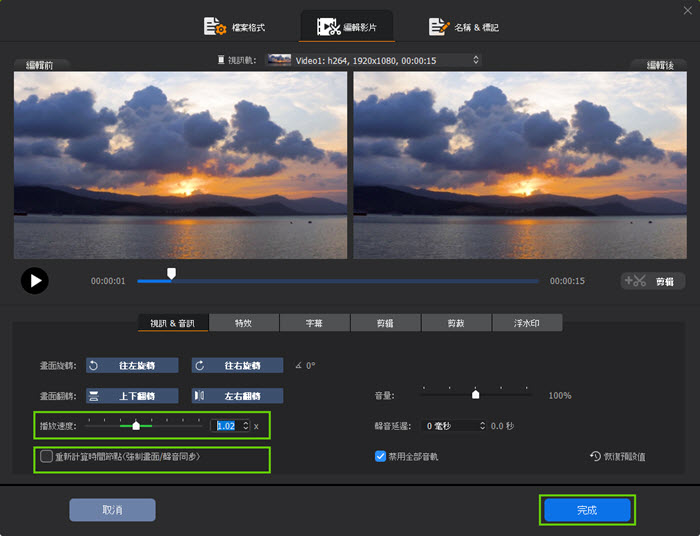Screen dimensions: 700x536
Task: Click the Cancel (取消) button
Action: pyautogui.click(x=112, y=510)
